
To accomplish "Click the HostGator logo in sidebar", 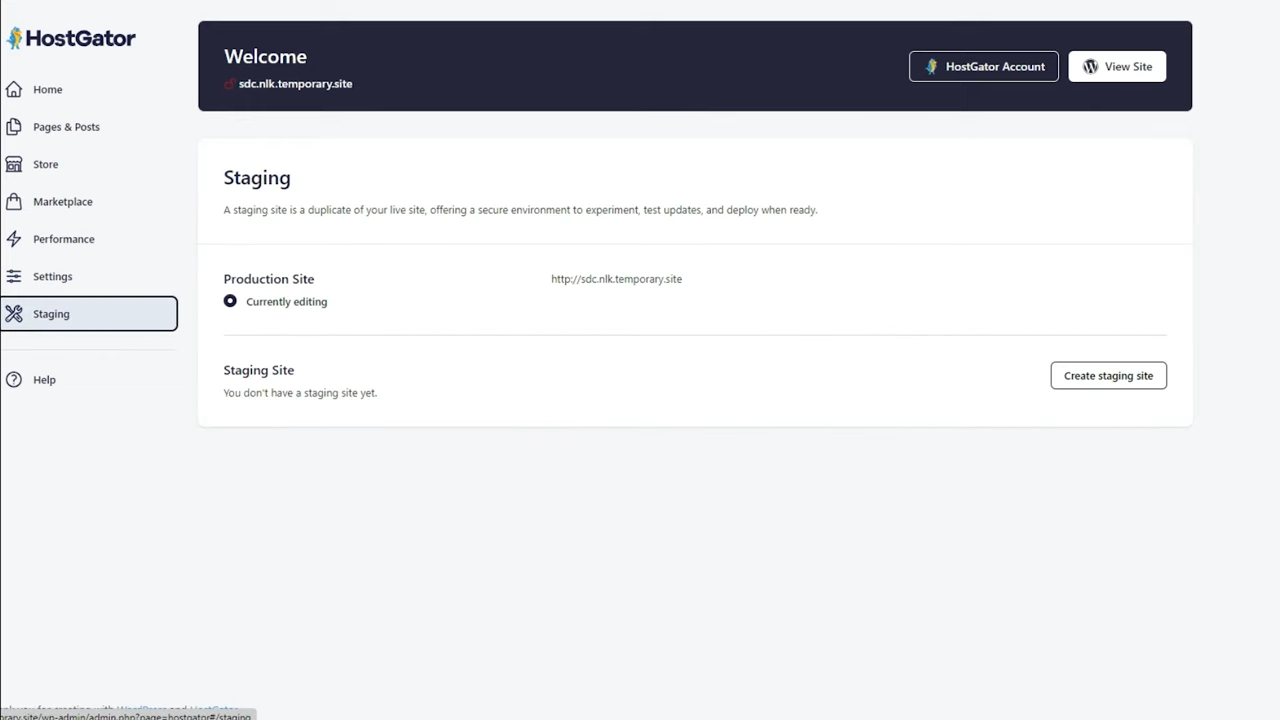I will point(70,38).
